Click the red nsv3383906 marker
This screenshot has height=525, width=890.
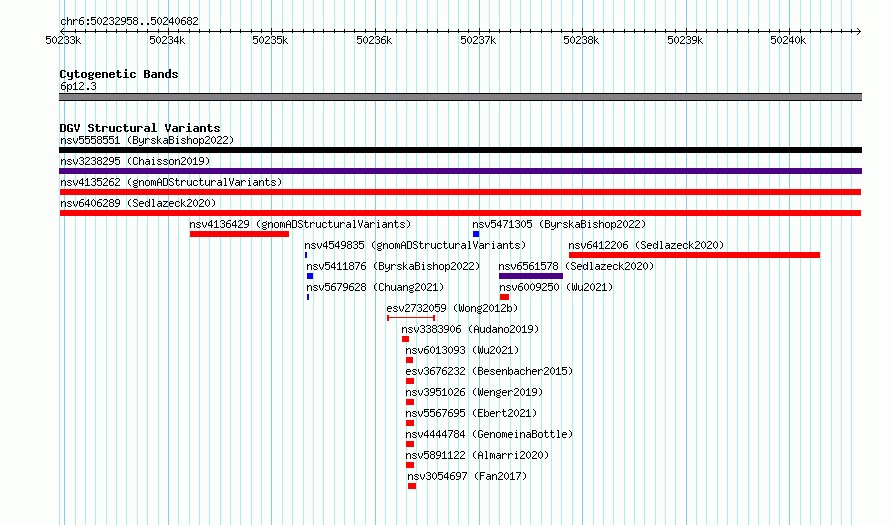(405, 339)
